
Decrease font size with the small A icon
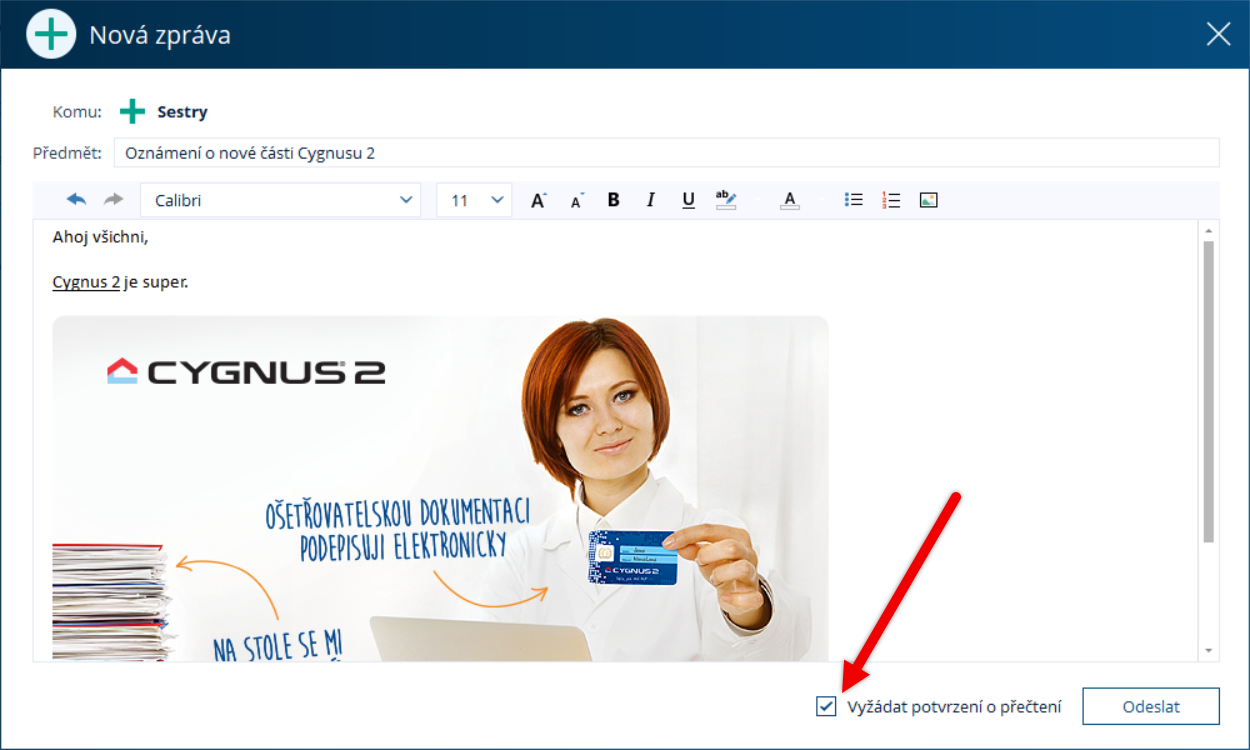(577, 200)
